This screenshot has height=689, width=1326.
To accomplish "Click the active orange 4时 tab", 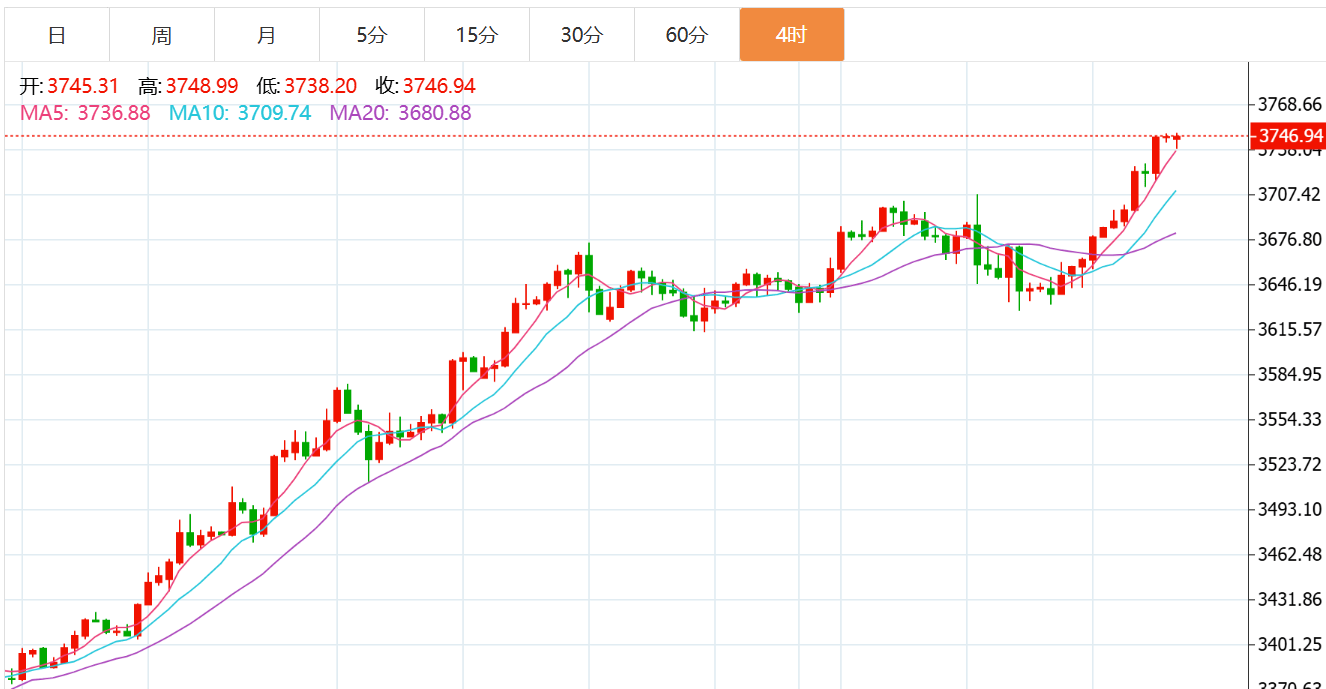I will [791, 35].
